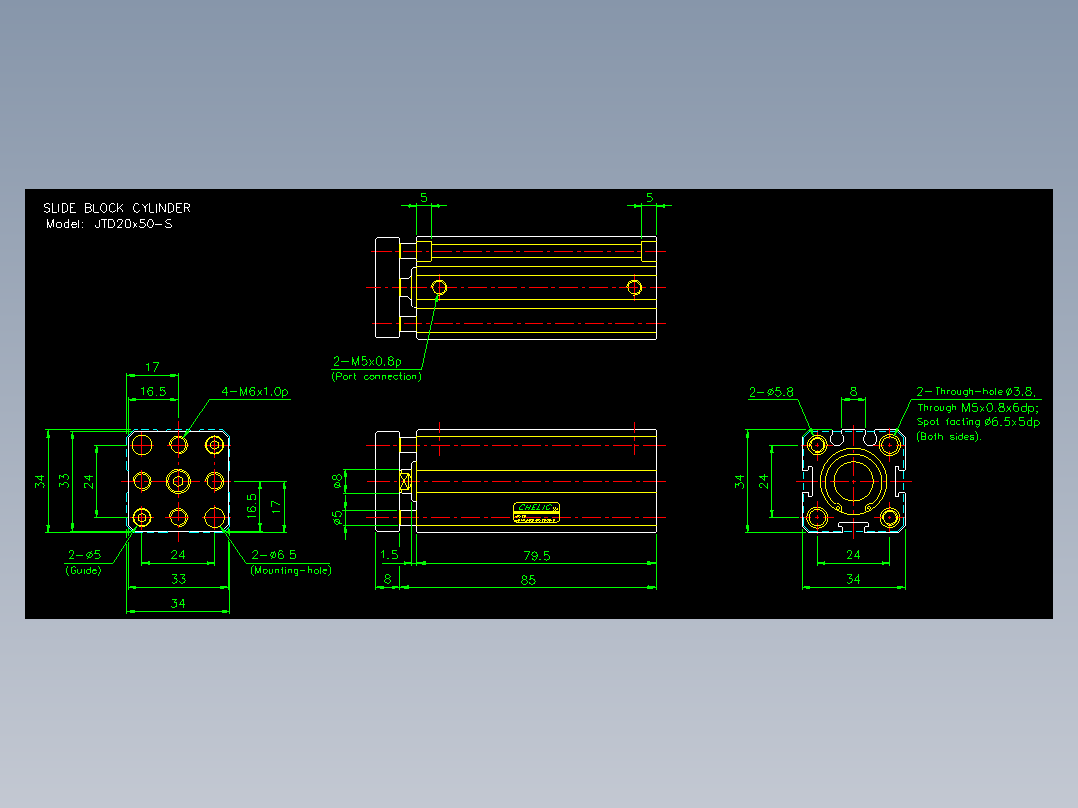
Task: Select the port circle with the M5 leader
Action: 439,287
